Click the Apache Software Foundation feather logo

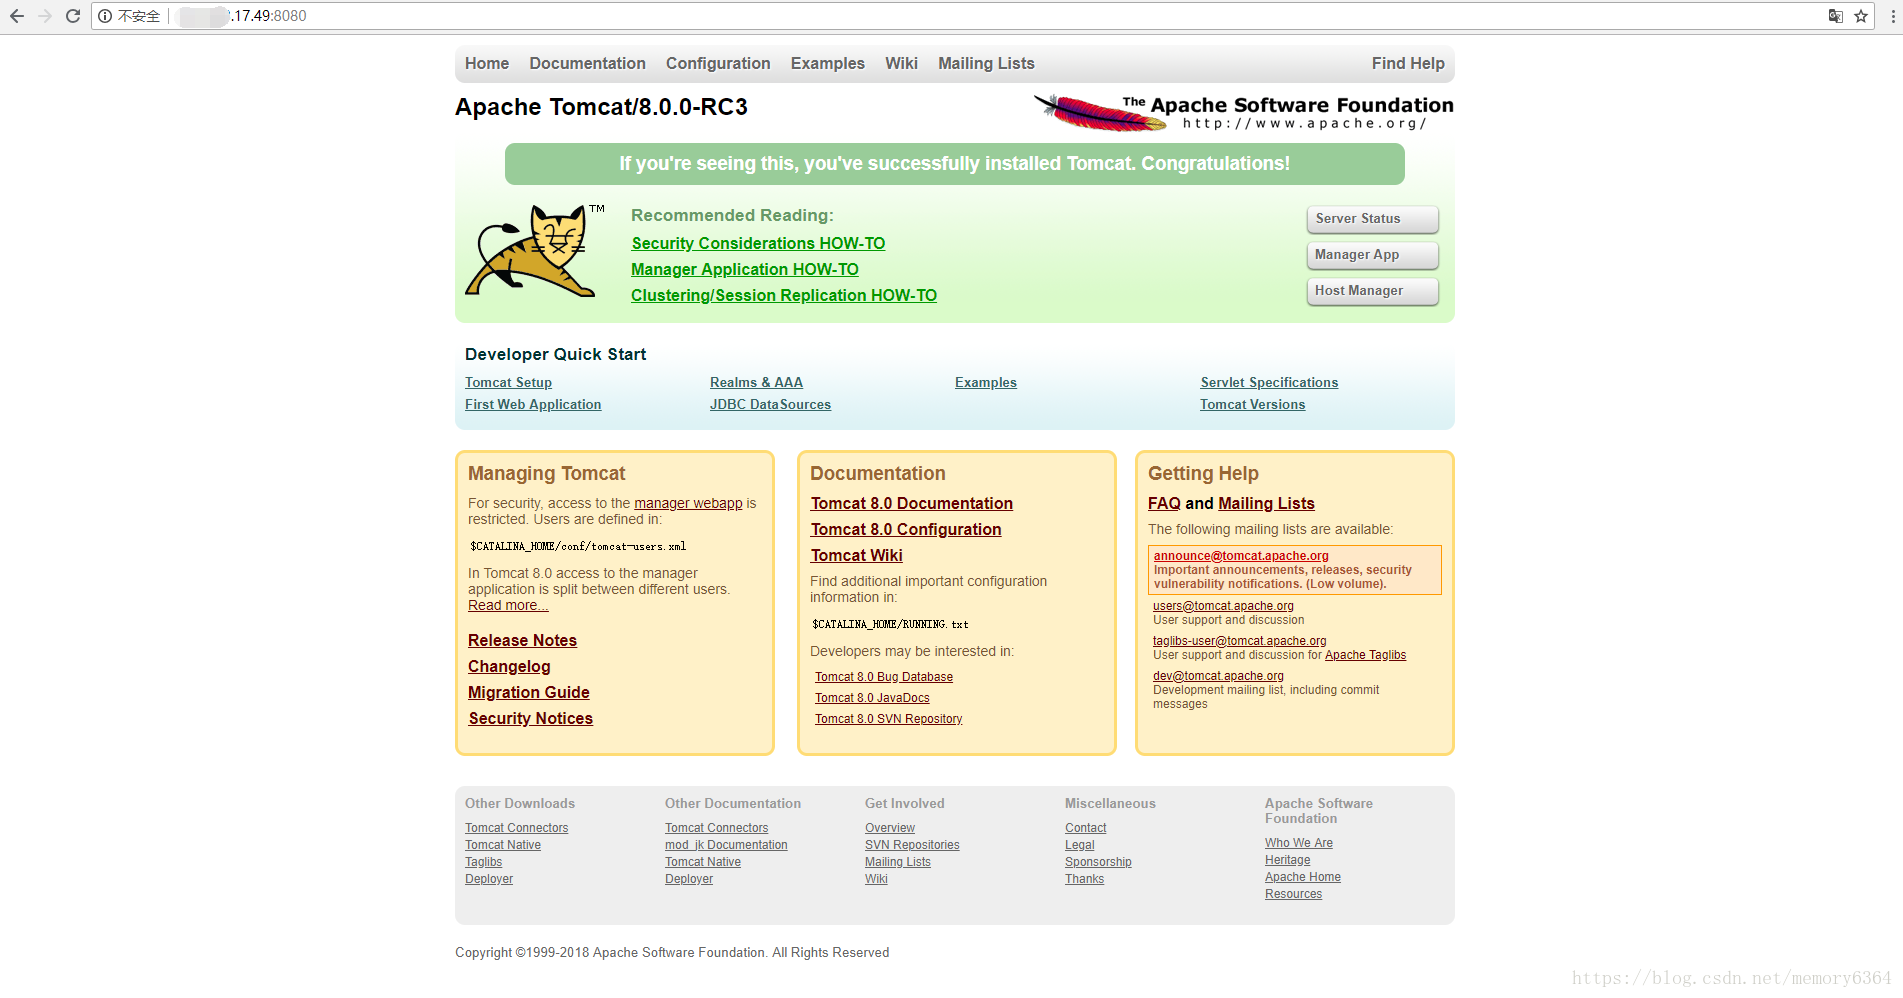(1243, 112)
